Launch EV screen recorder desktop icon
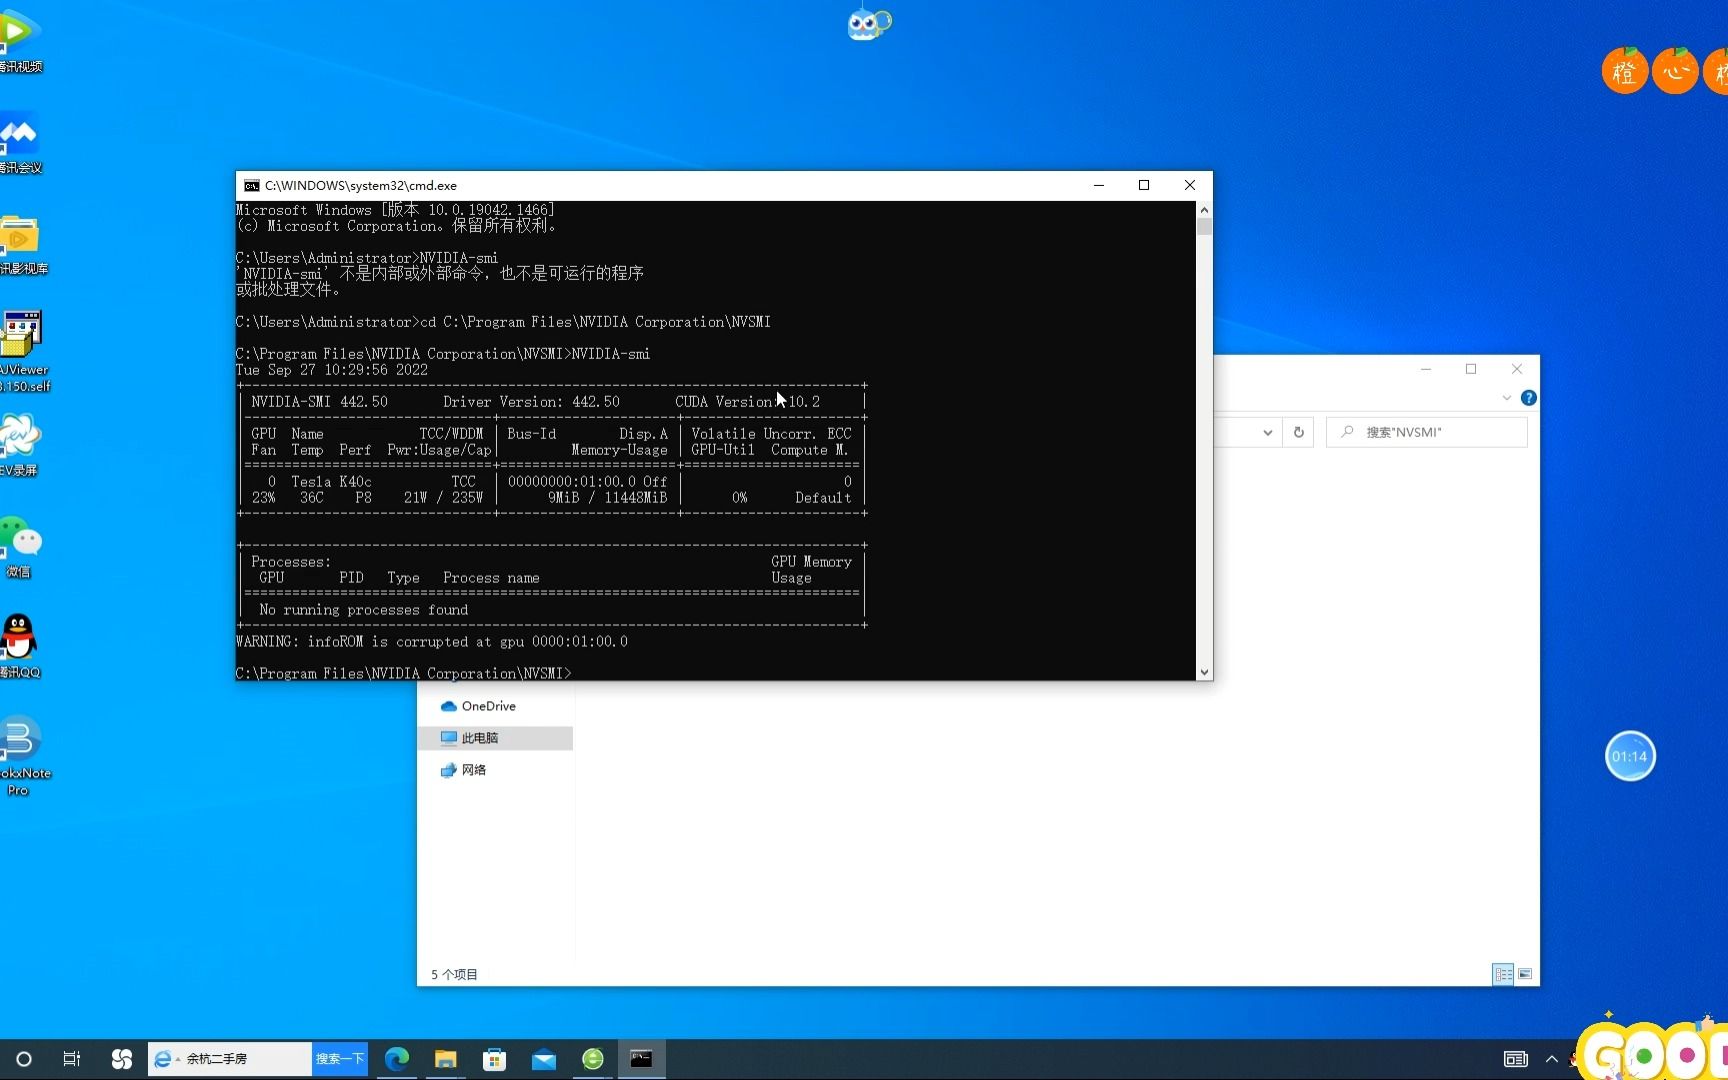The height and width of the screenshot is (1080, 1728). (18, 445)
